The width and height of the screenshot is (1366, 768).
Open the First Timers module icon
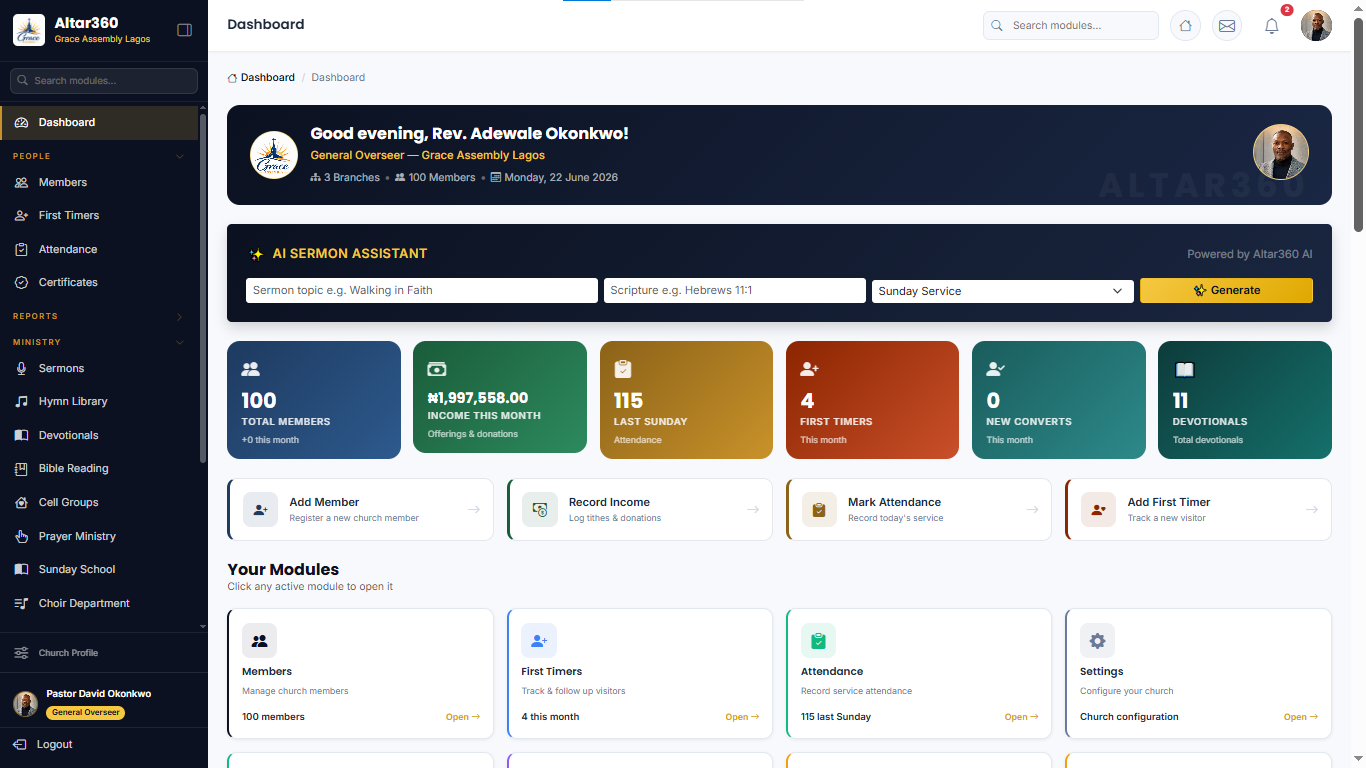pos(539,641)
